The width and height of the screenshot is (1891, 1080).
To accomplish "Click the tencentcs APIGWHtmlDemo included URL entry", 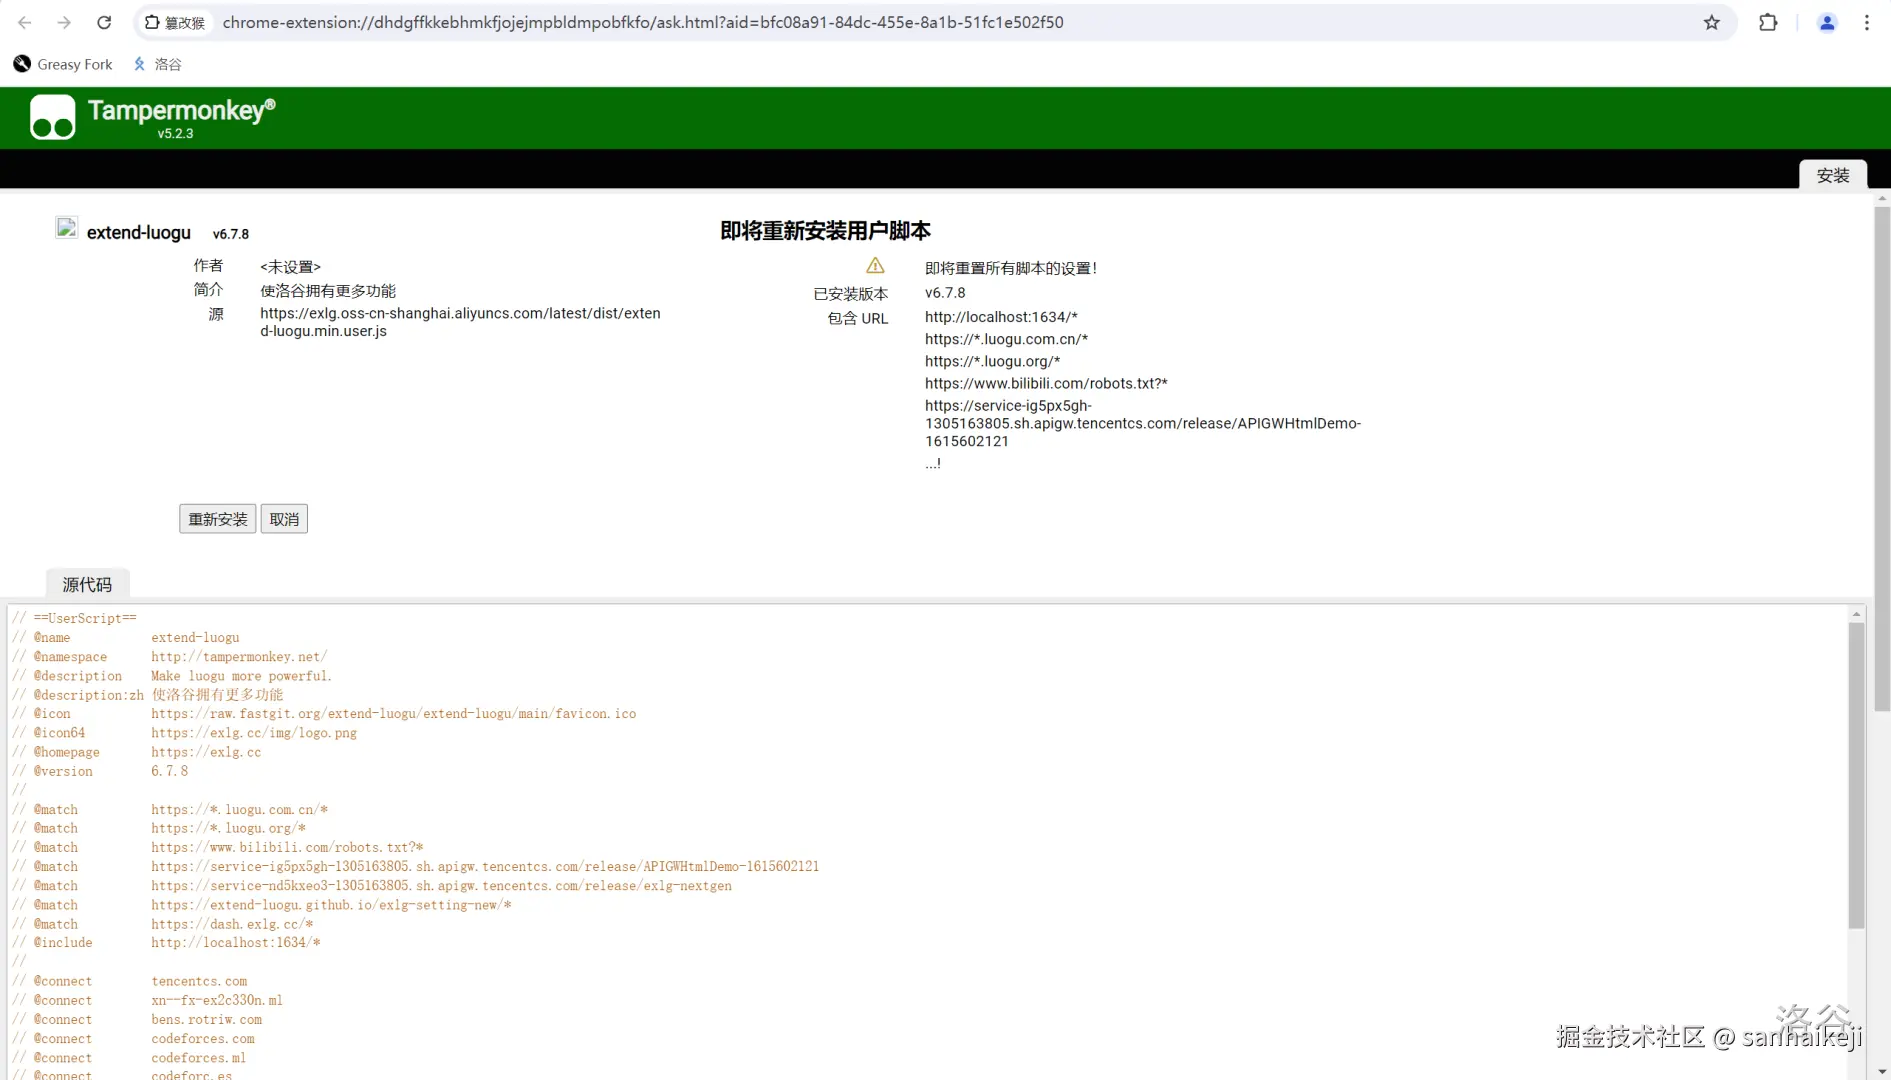I will pyautogui.click(x=1143, y=423).
